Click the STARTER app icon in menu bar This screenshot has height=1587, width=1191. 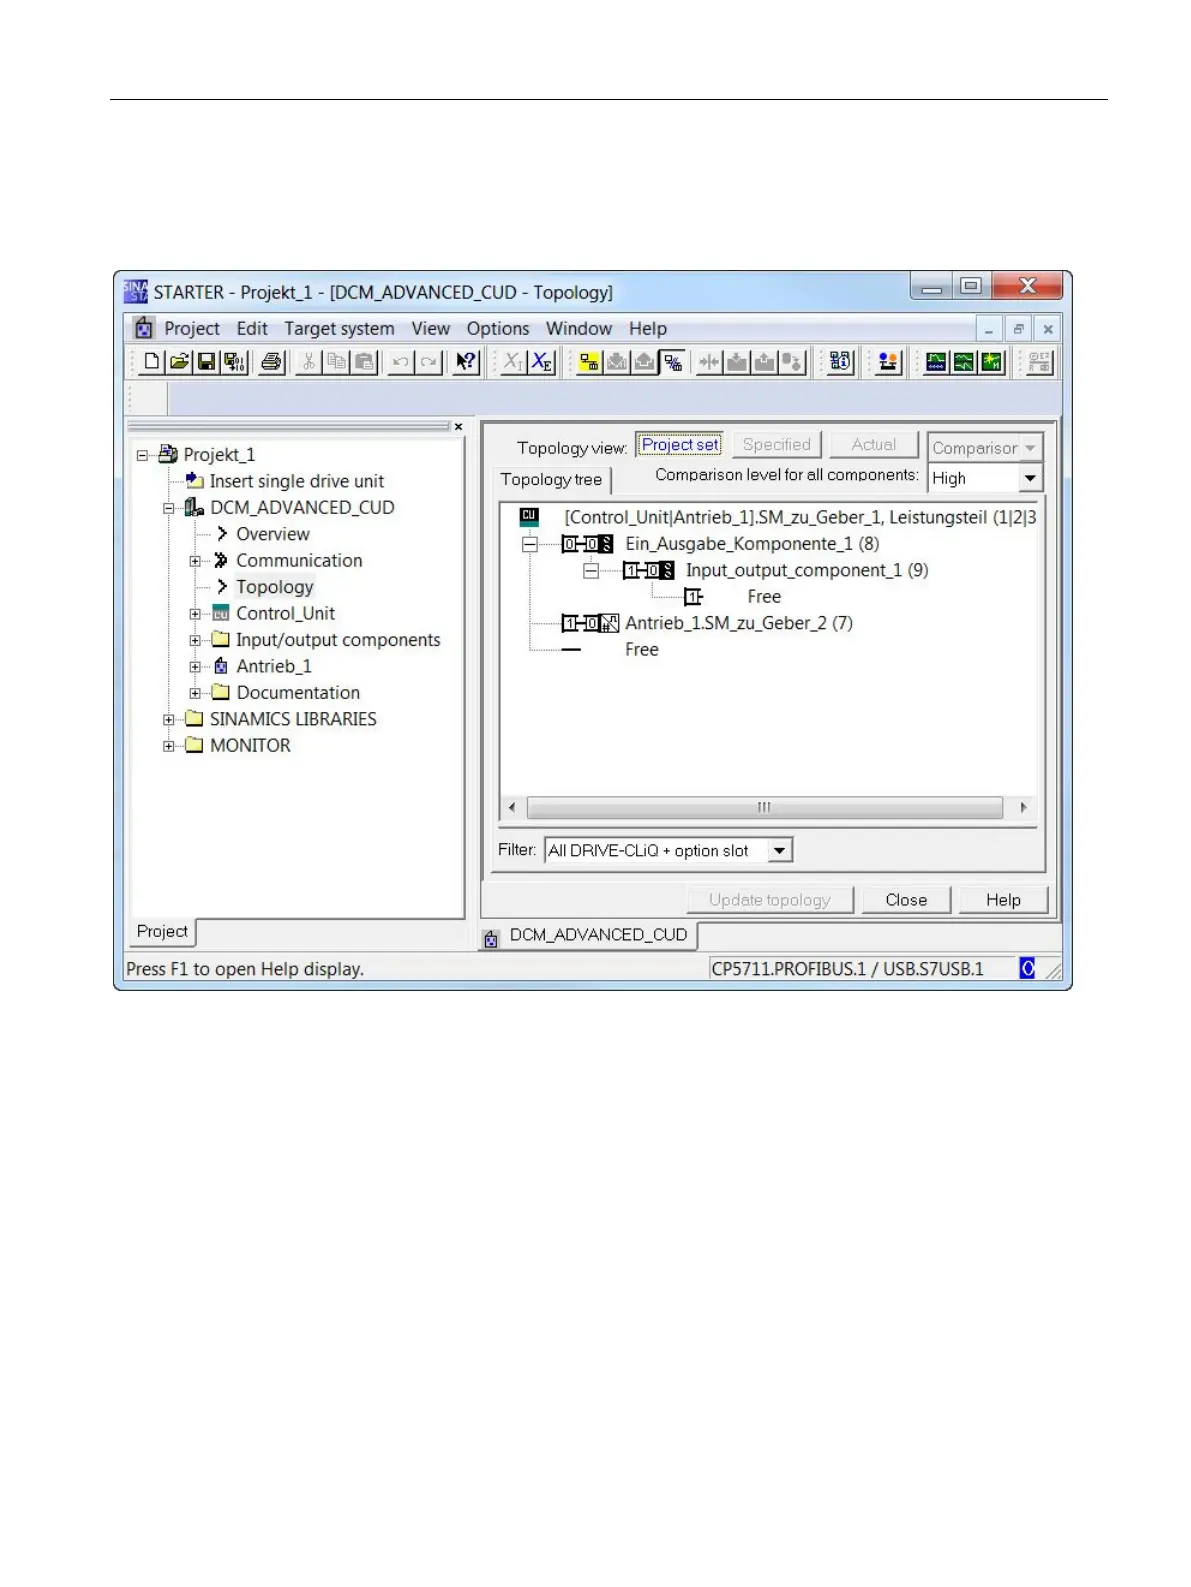pos(144,328)
